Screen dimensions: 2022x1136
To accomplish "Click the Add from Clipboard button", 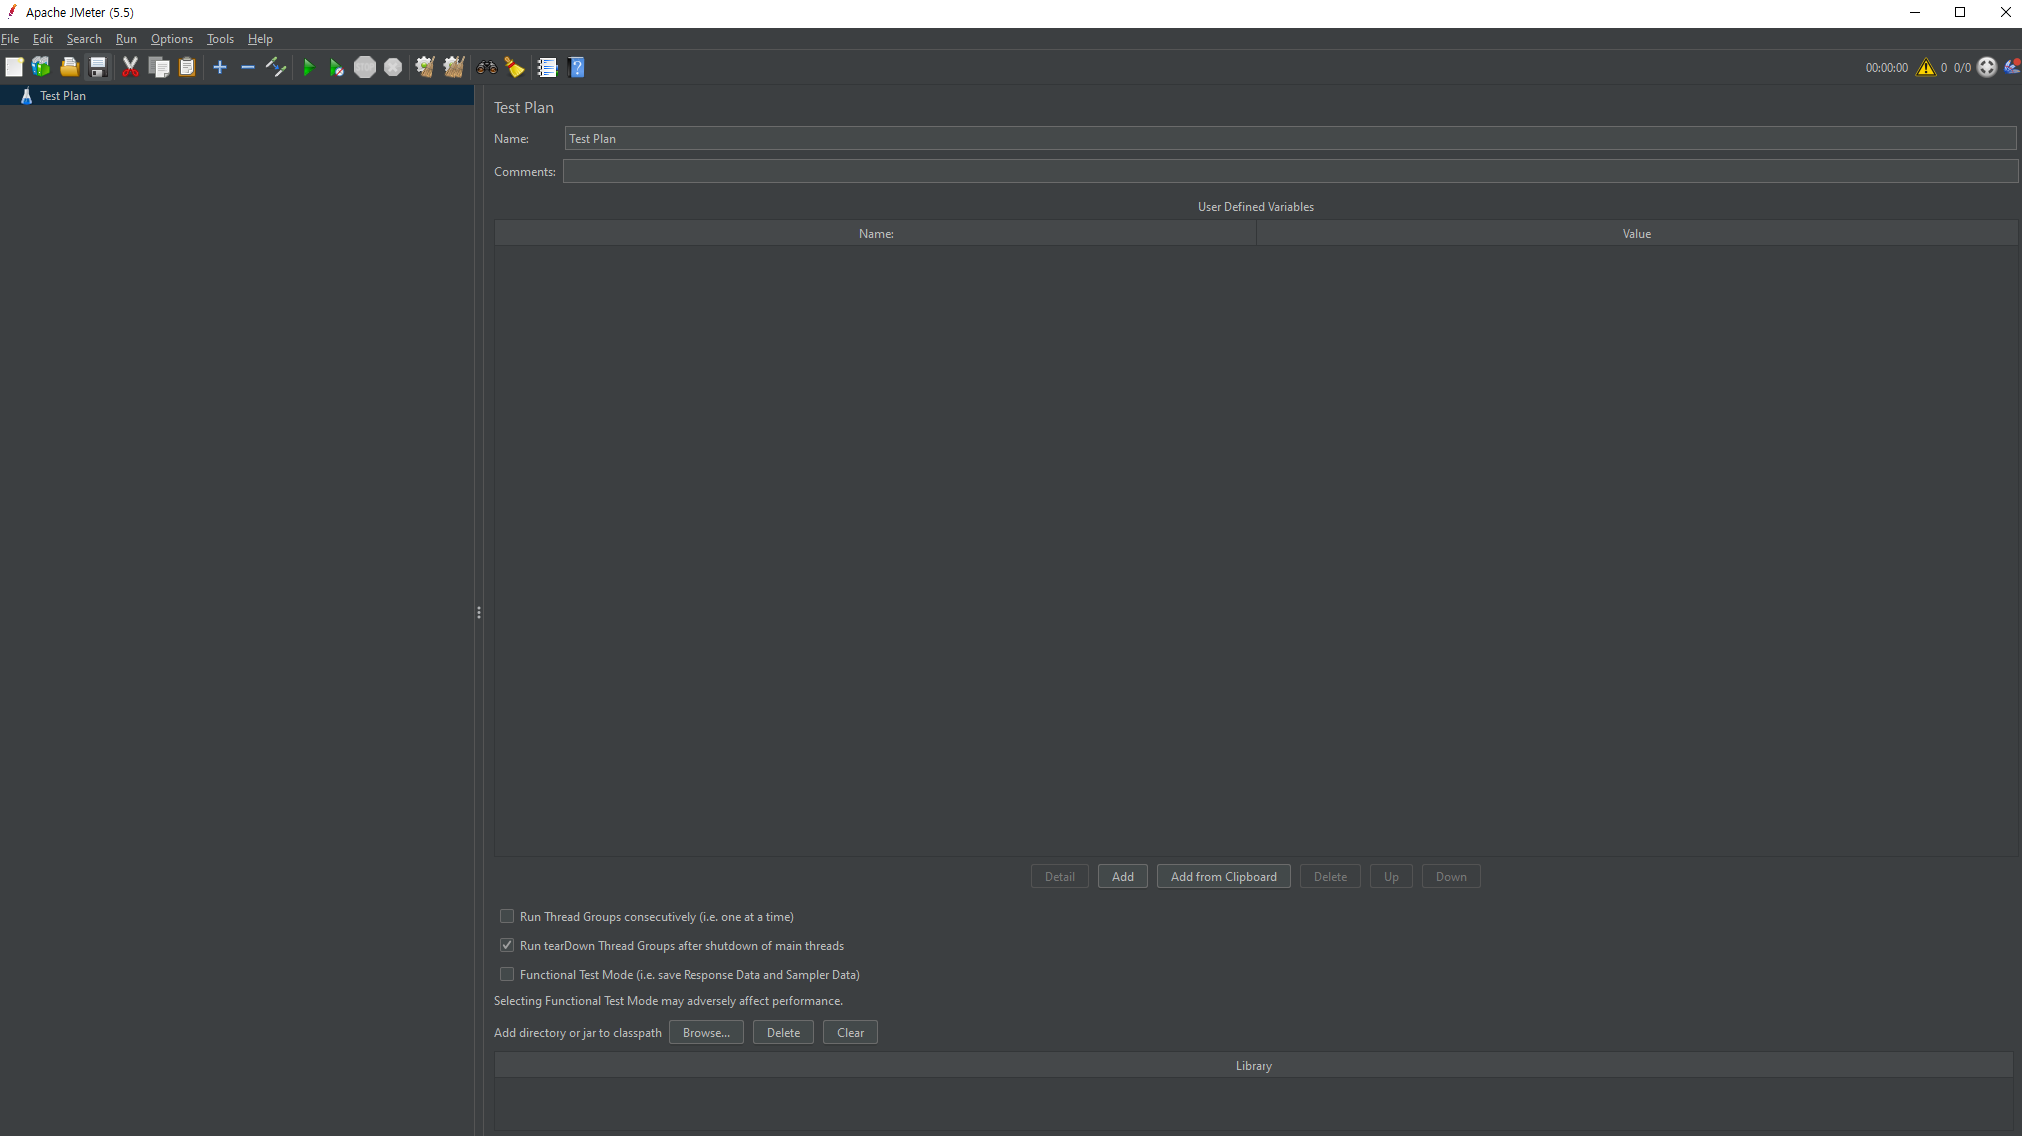I will (x=1223, y=876).
